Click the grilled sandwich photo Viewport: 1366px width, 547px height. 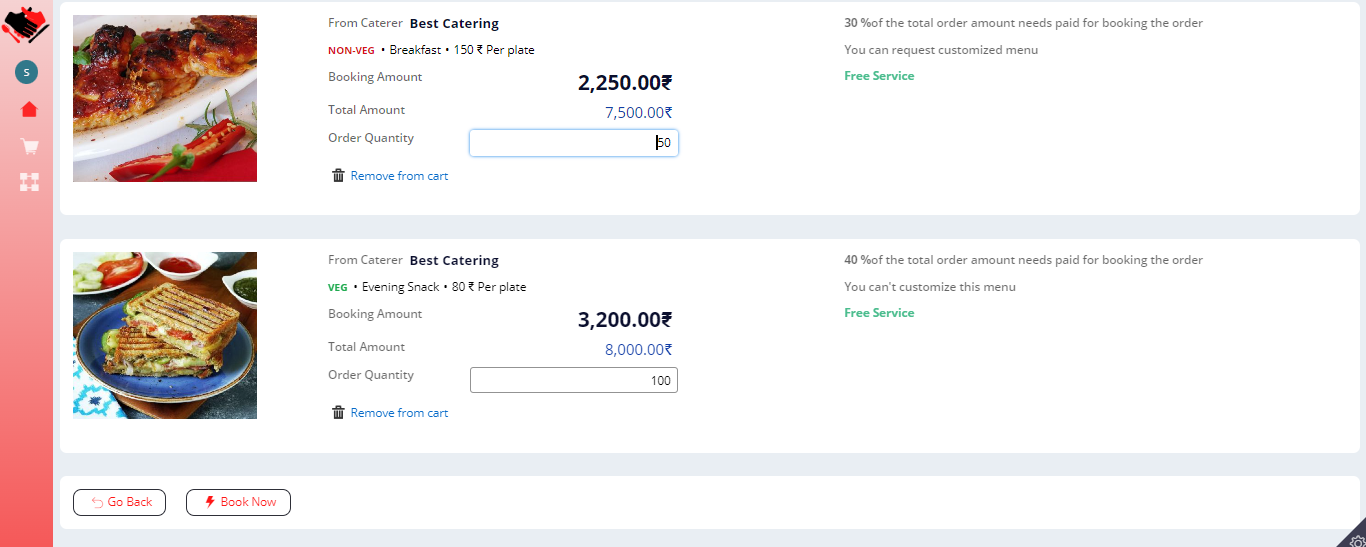(165, 335)
